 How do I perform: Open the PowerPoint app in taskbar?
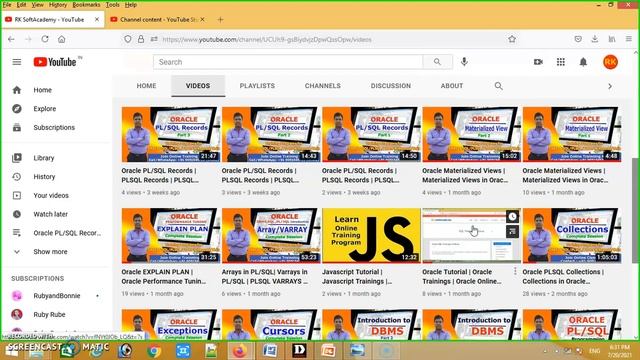tap(328, 351)
